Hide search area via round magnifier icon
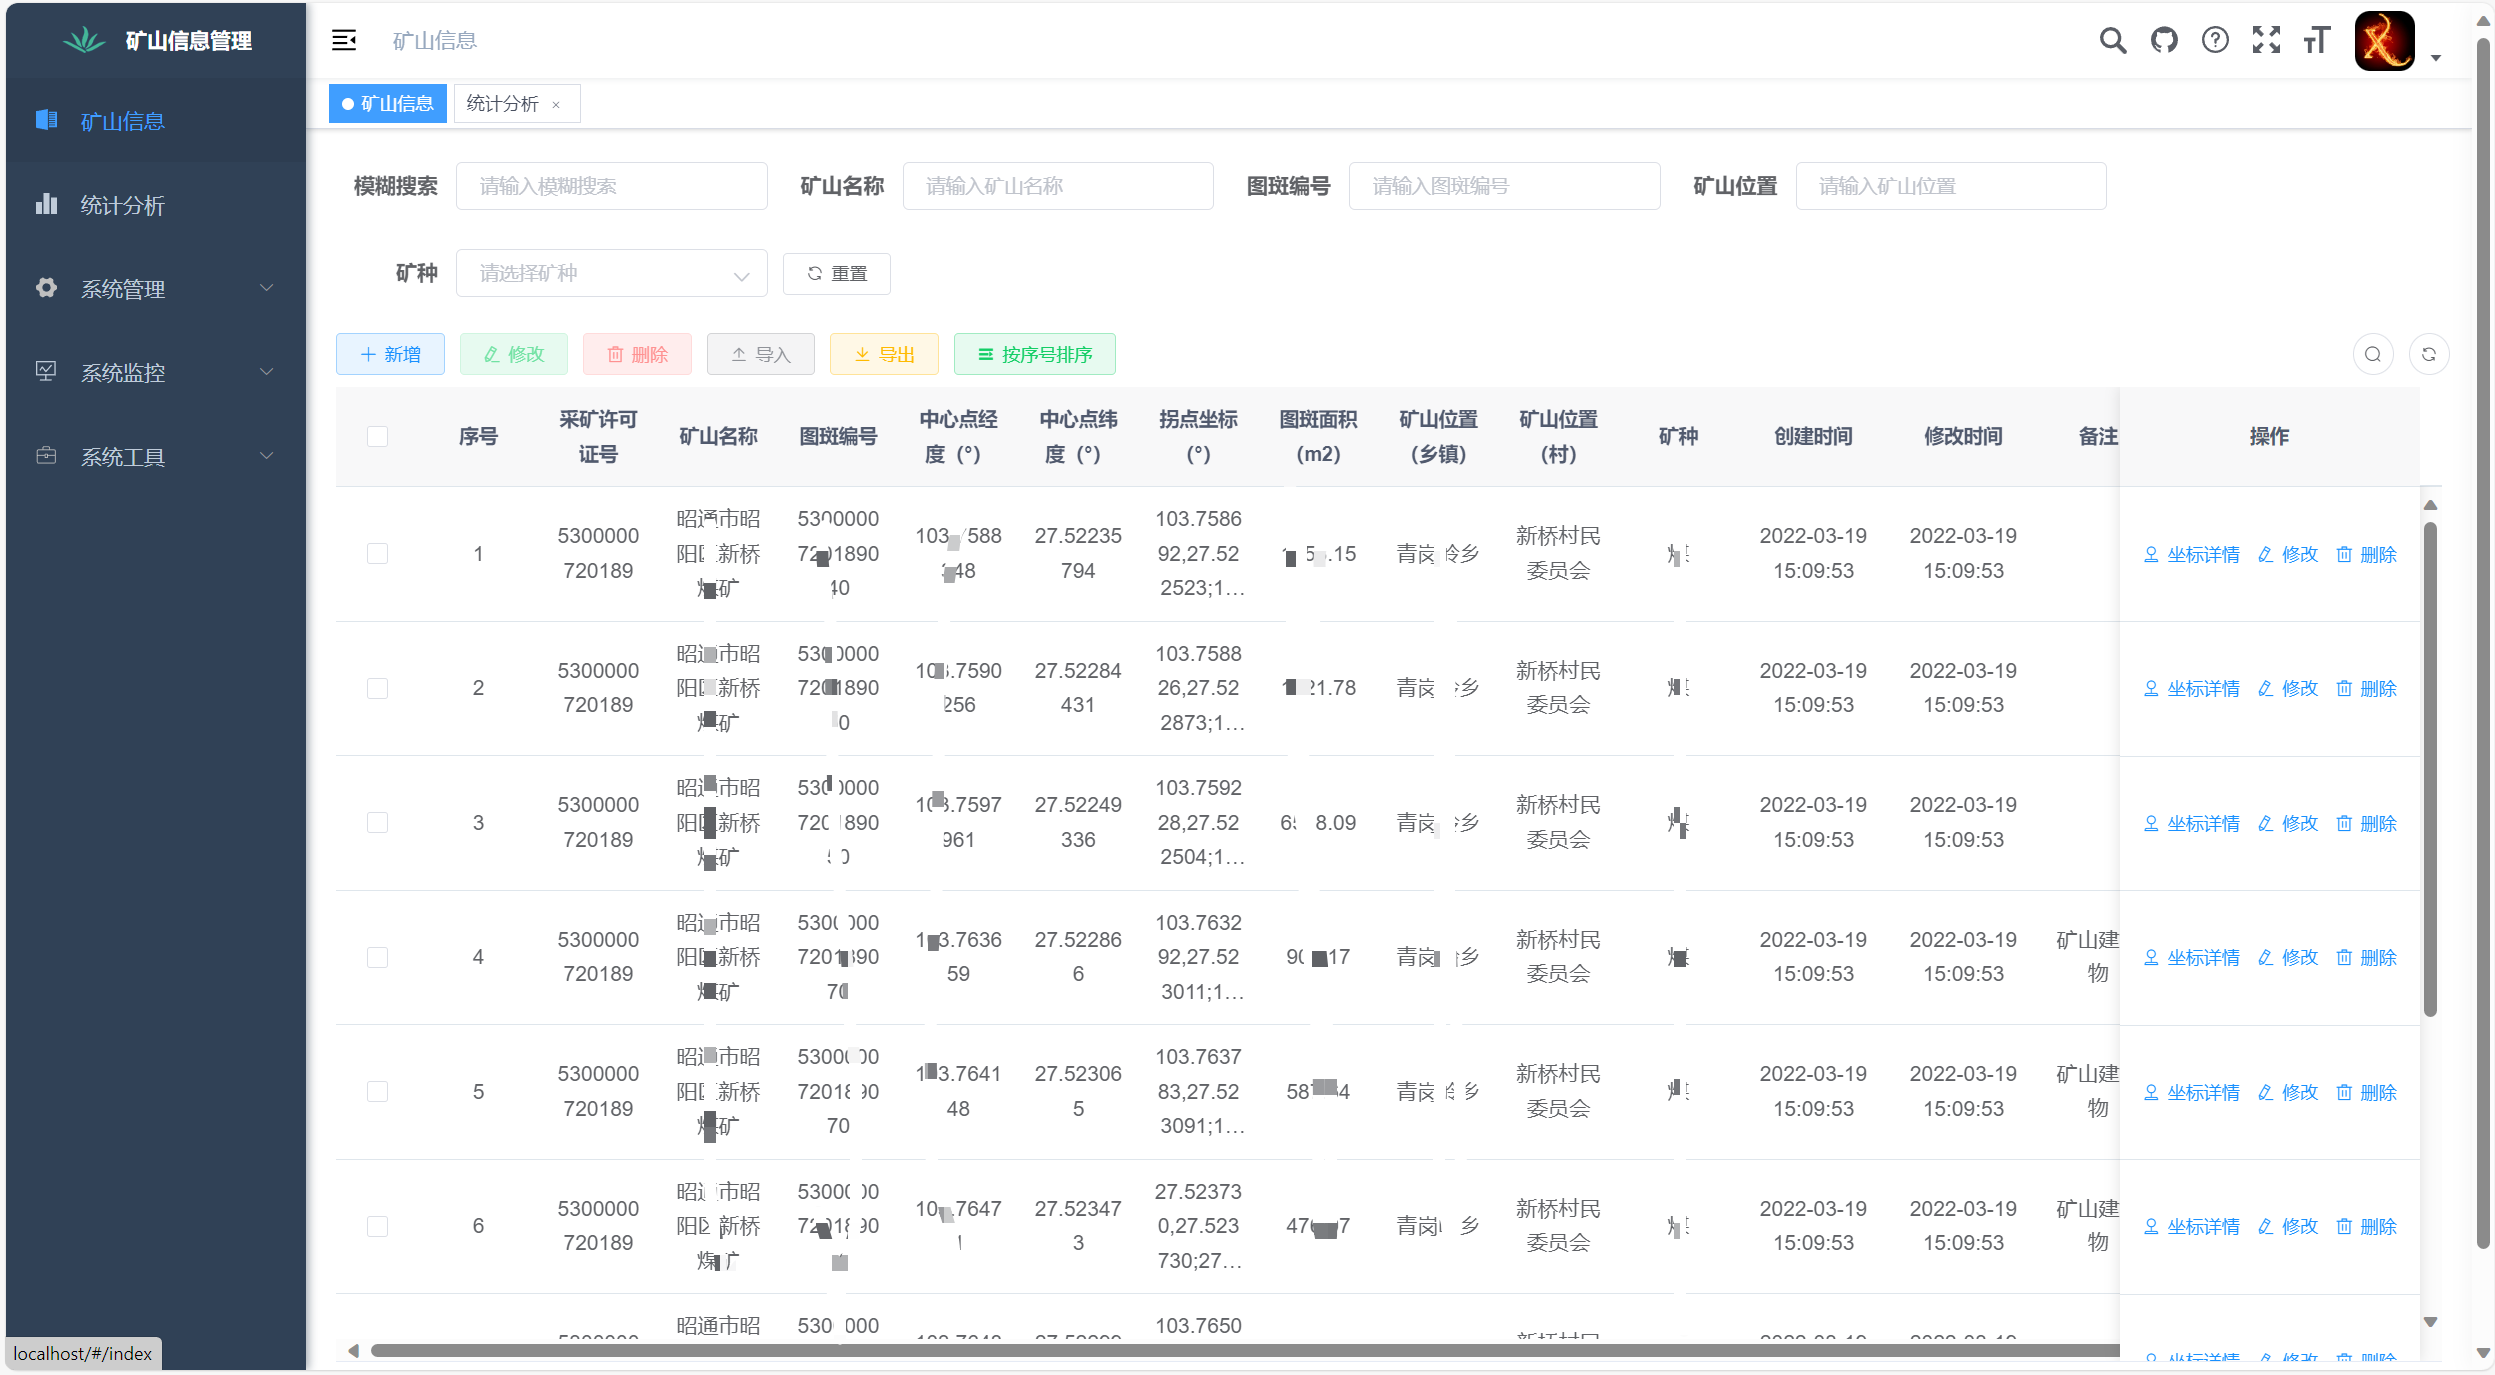Image resolution: width=2495 pixels, height=1375 pixels. [x=2372, y=354]
